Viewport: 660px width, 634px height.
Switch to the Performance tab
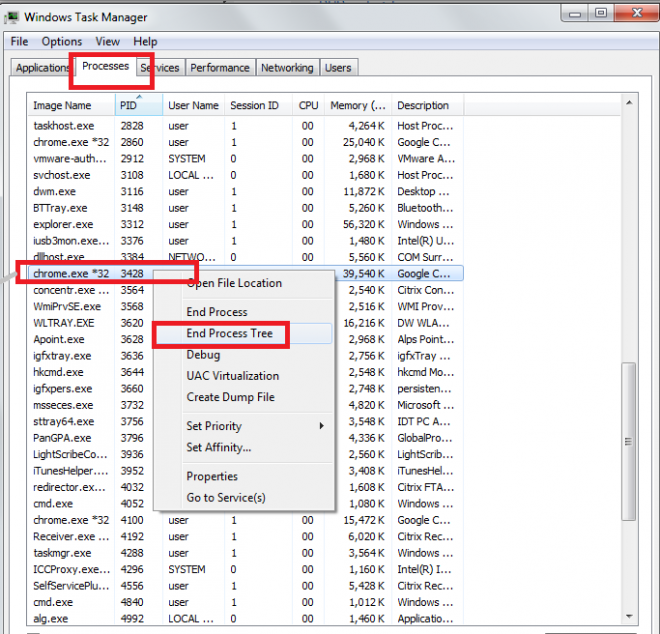[220, 67]
